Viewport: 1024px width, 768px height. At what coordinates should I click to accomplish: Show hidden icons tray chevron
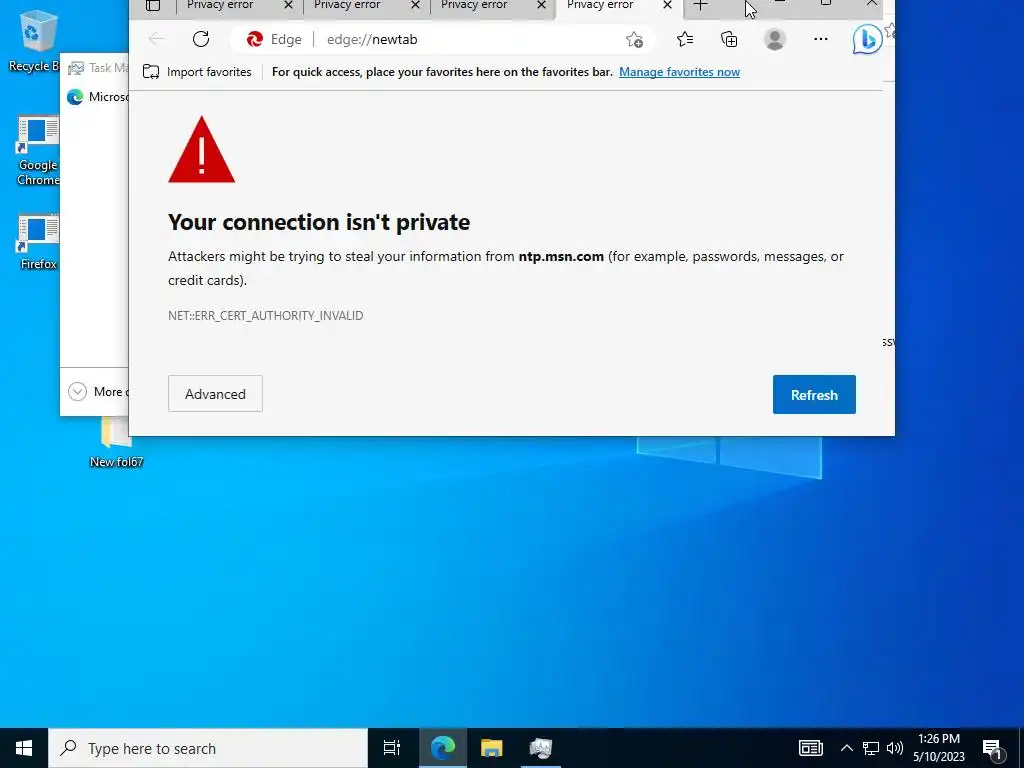[846, 748]
